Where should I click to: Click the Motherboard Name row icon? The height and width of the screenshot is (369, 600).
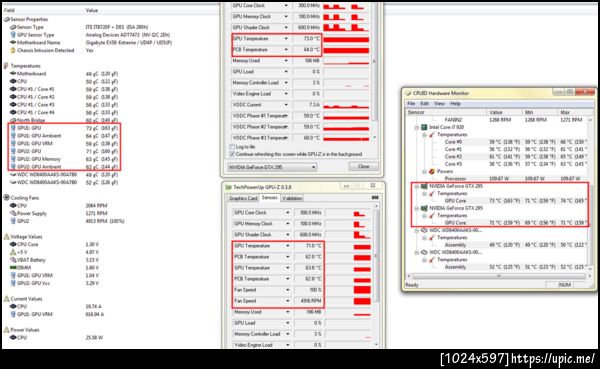point(13,42)
